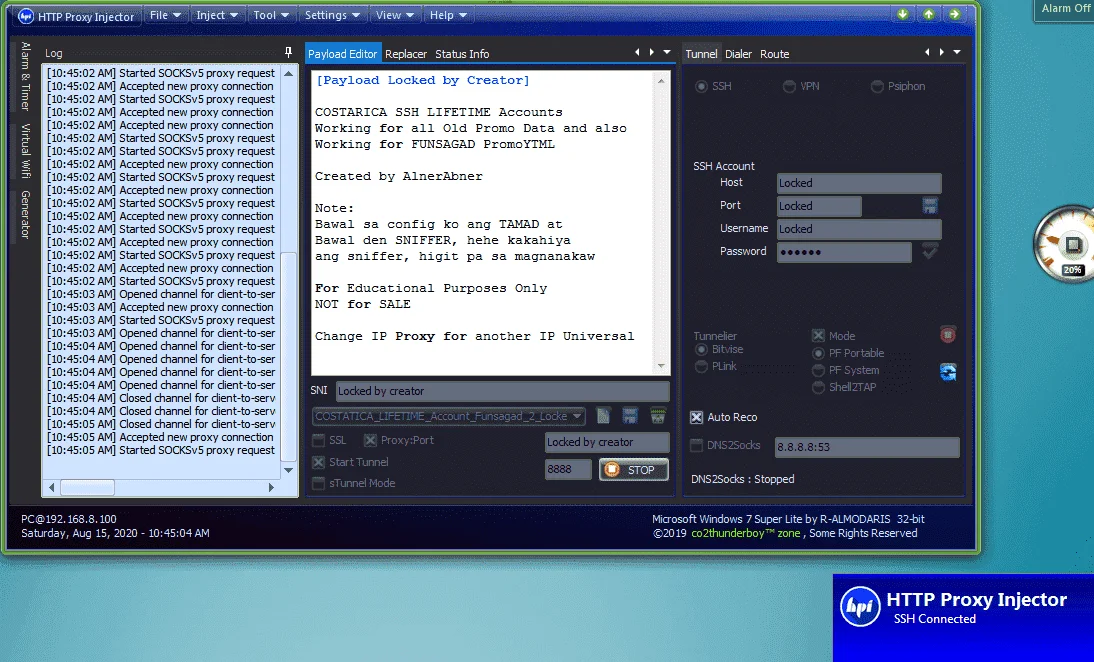Open the Tool menu

(271, 15)
